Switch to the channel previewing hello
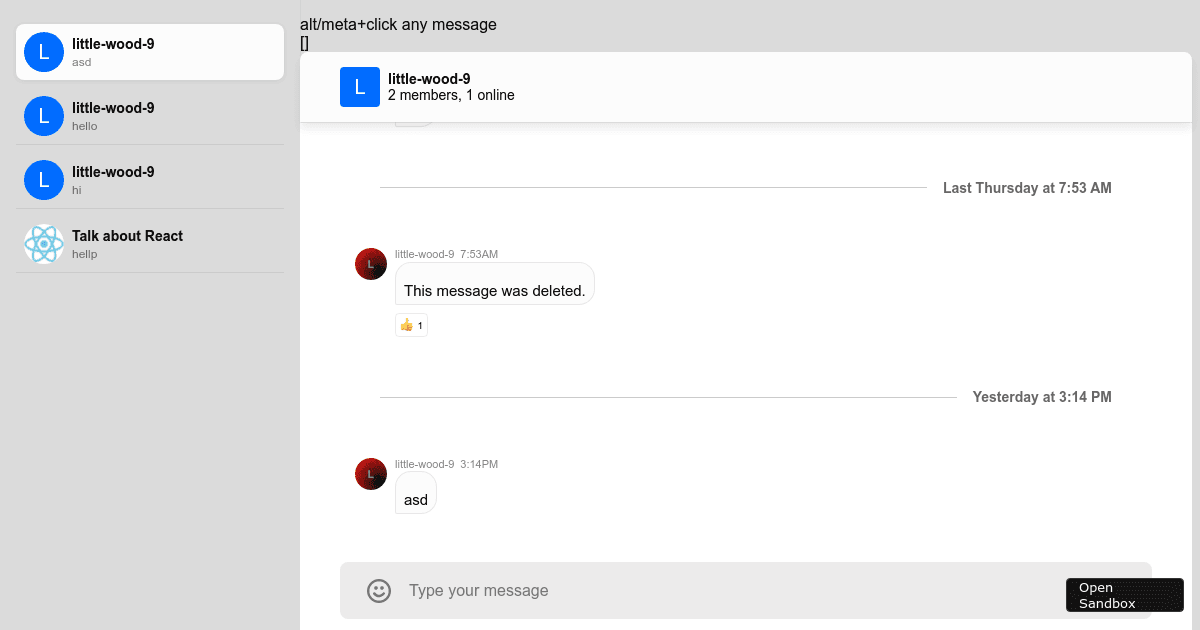This screenshot has width=1200, height=630. coord(150,116)
